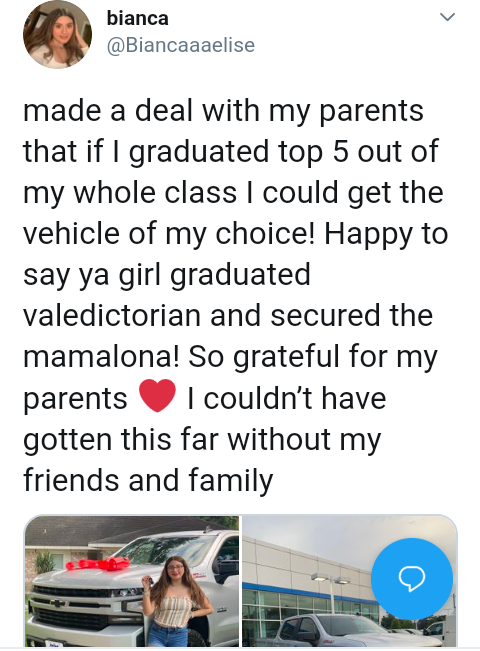Tap the blue reply bubble button
The height and width of the screenshot is (651, 480).
tap(411, 579)
